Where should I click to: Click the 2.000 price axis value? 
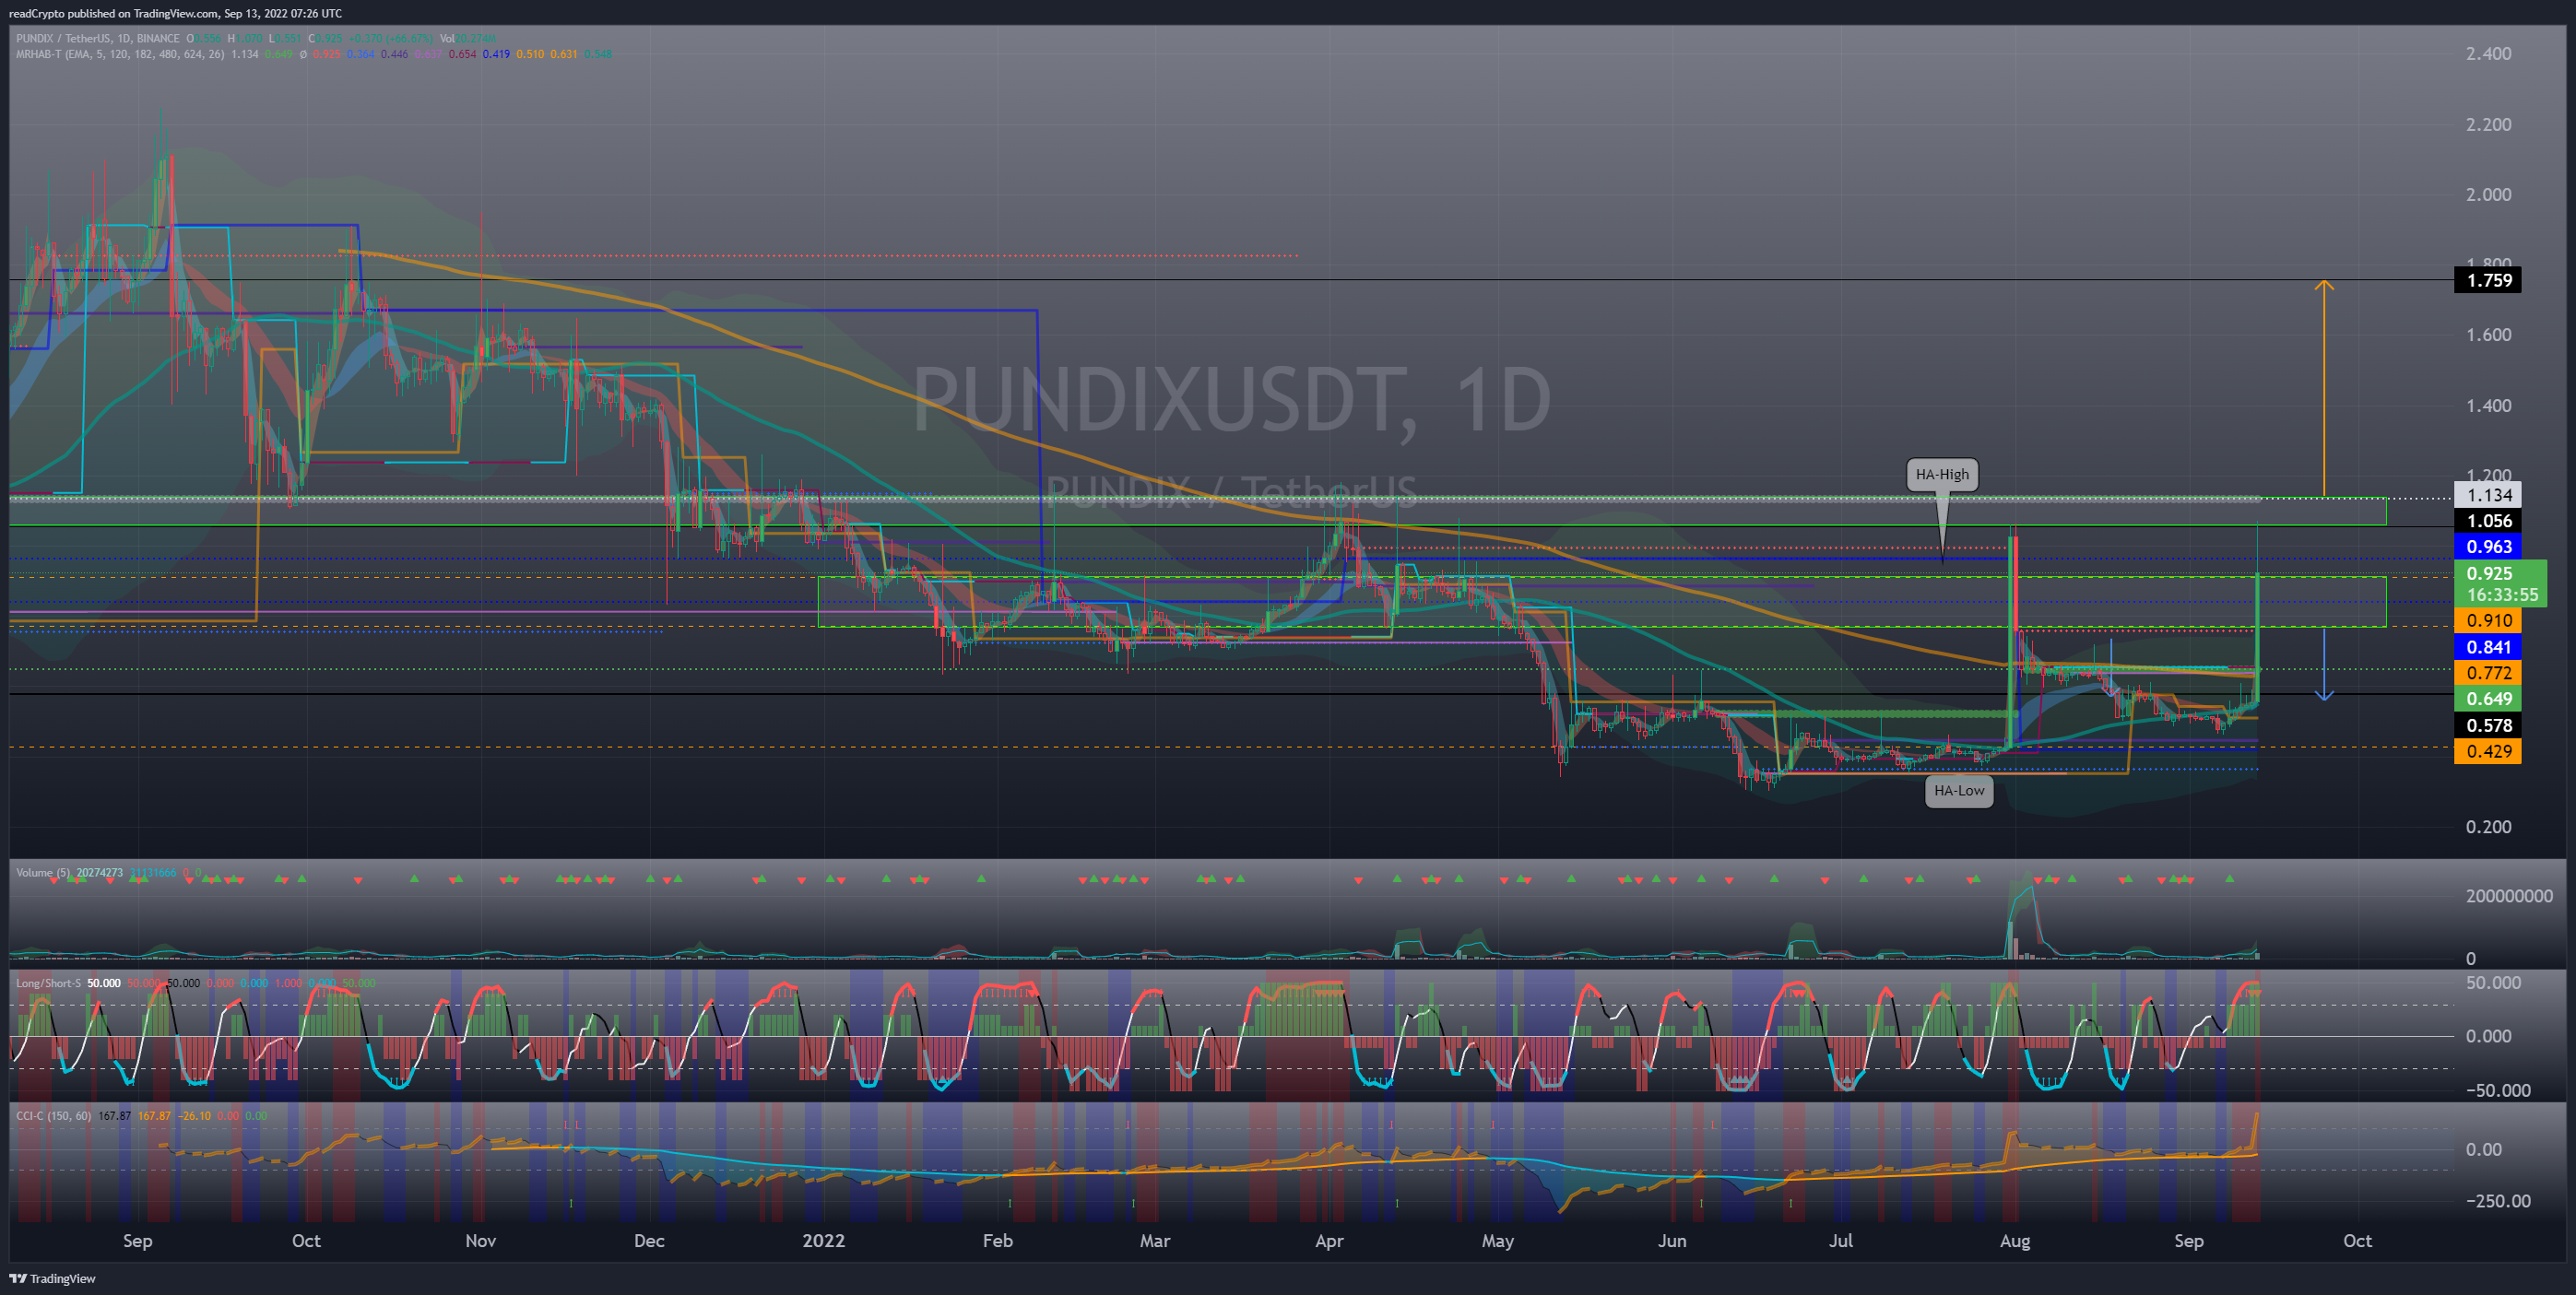[2487, 195]
